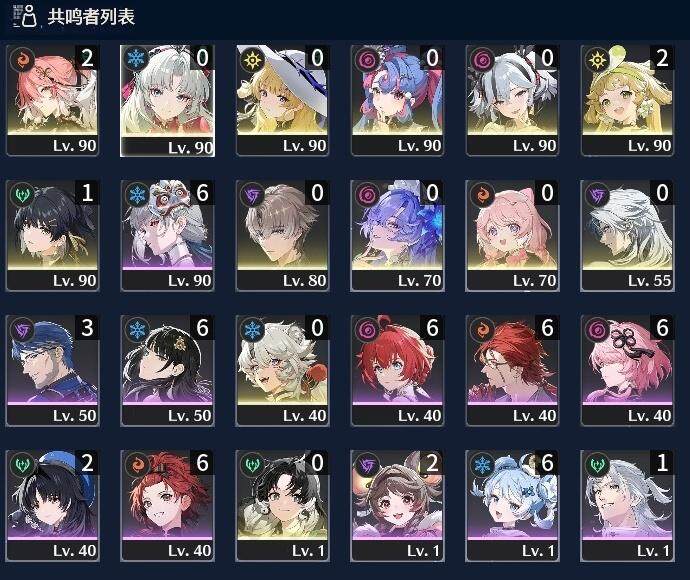
Task: Click the Lv. 55 level label
Action: (649, 280)
